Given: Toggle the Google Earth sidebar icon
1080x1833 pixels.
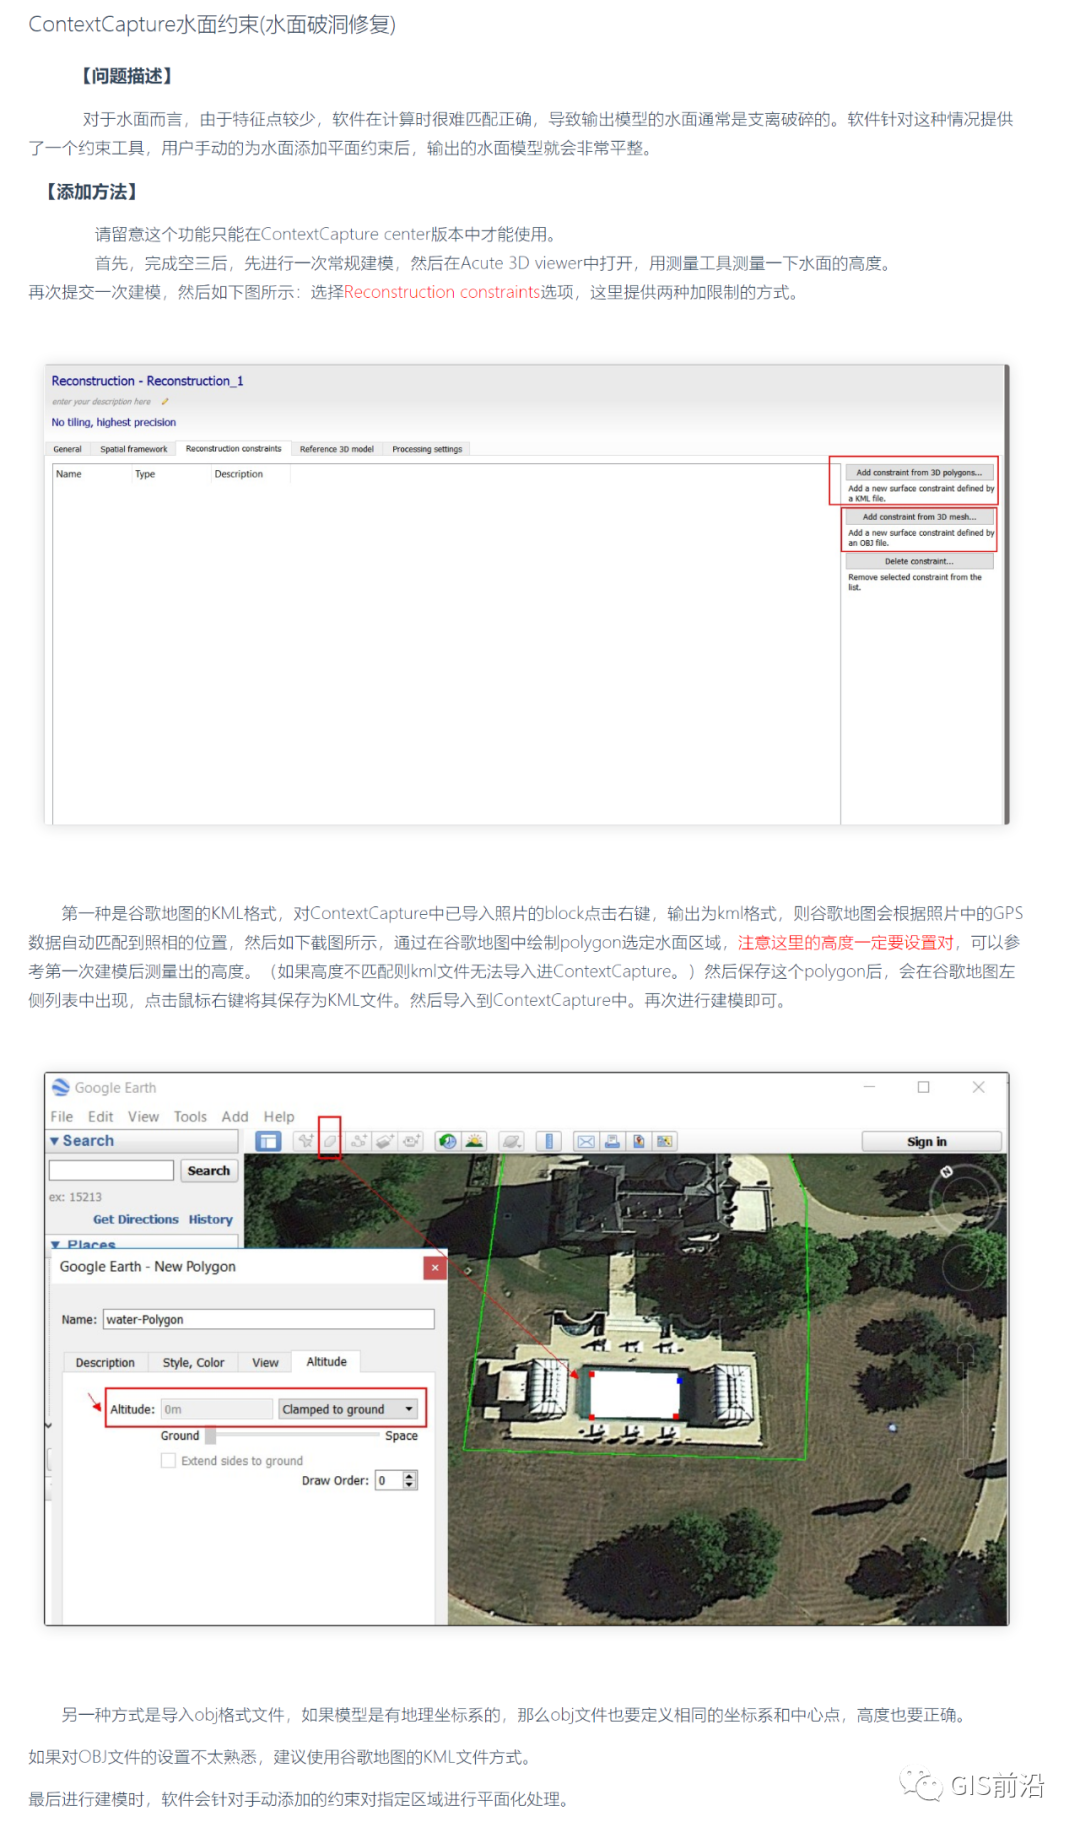Looking at the screenshot, I should [268, 1141].
